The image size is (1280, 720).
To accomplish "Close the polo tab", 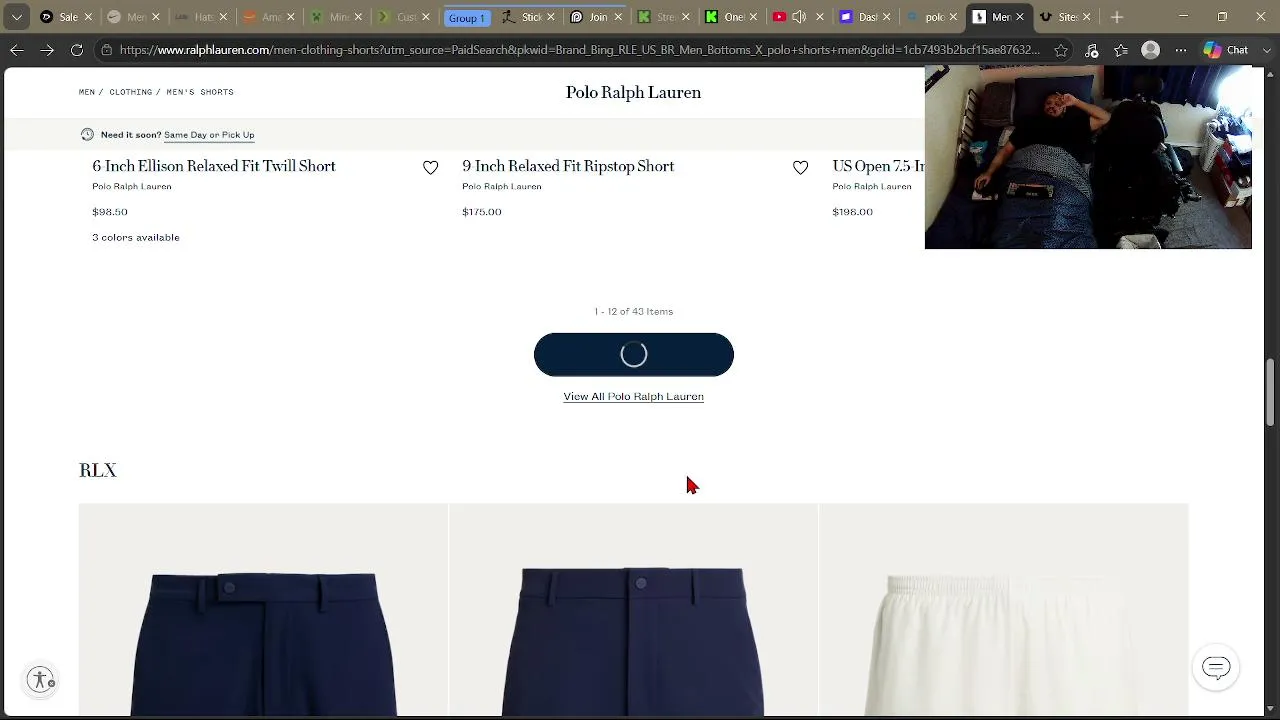I will point(953,17).
